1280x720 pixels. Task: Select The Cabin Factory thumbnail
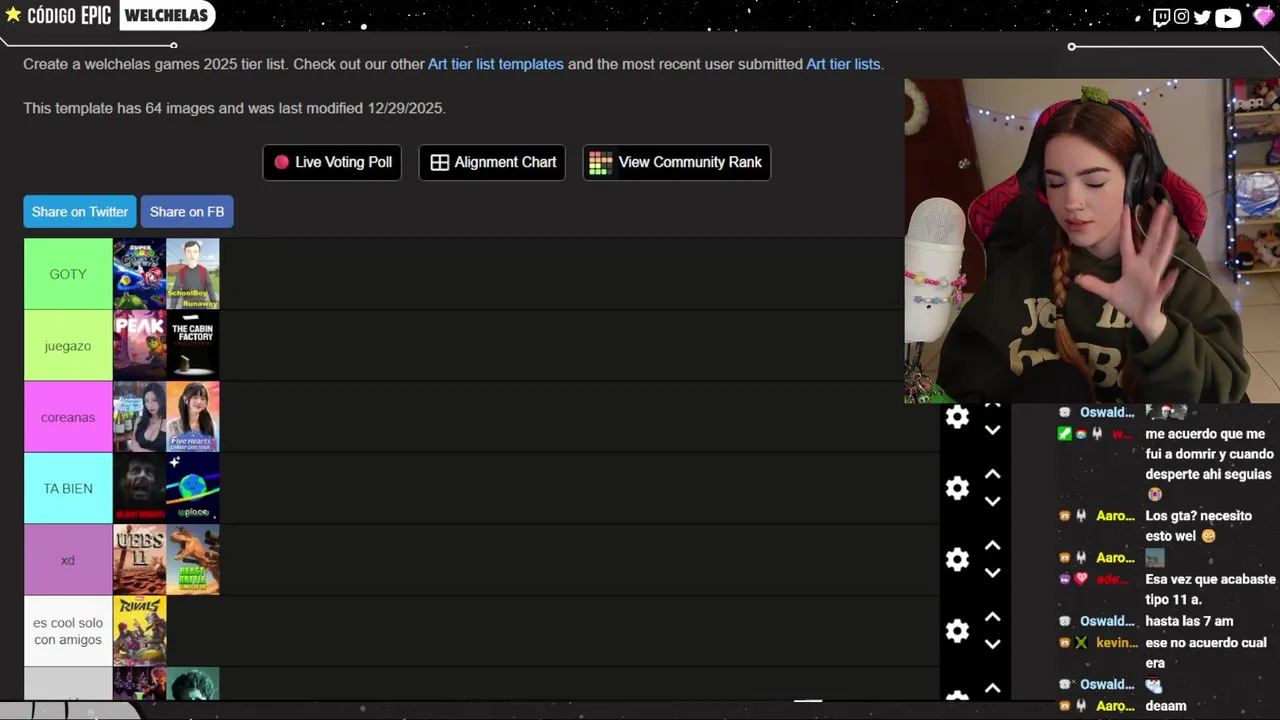(x=193, y=346)
